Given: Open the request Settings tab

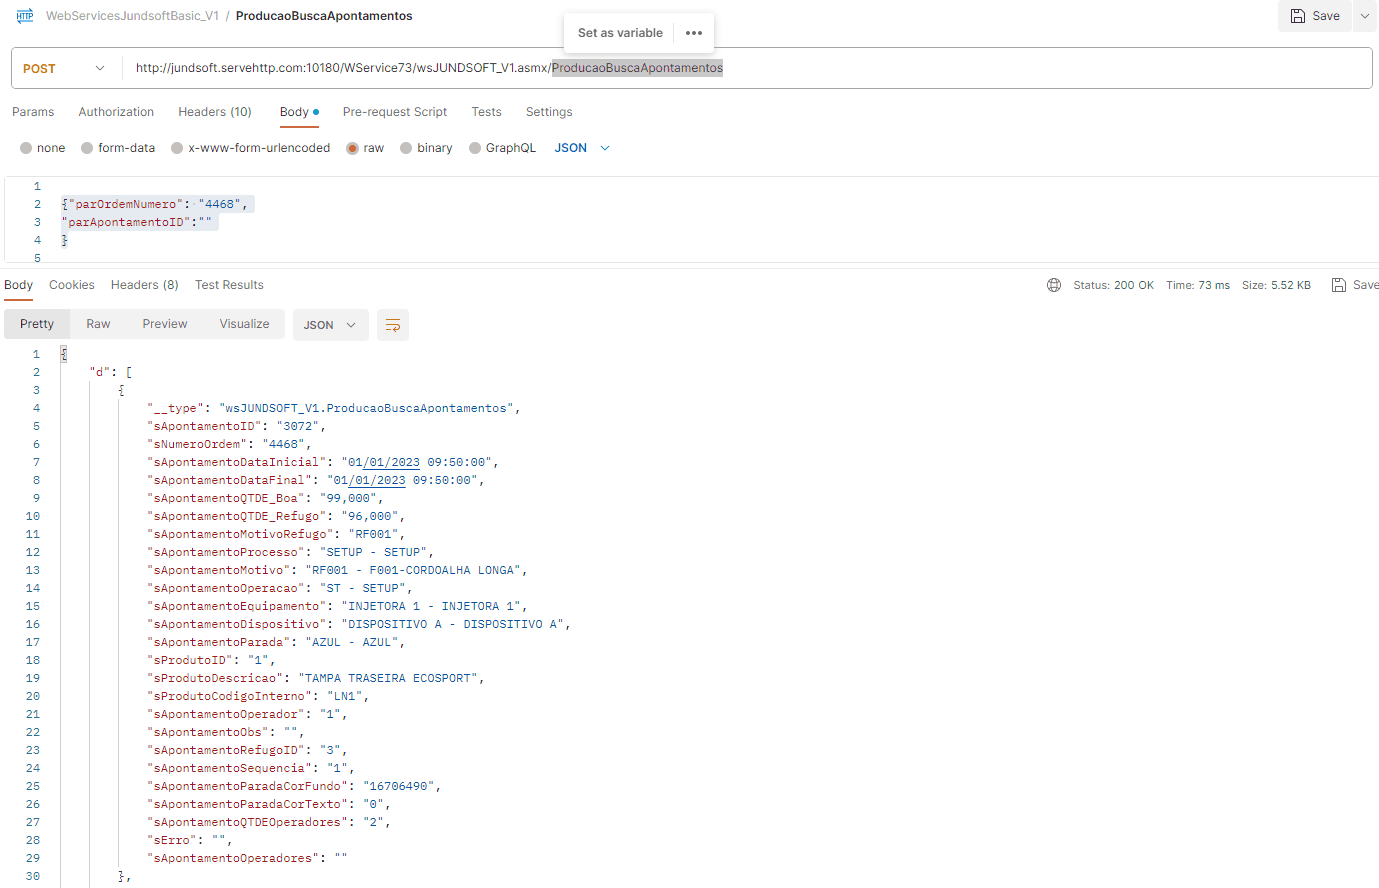Looking at the screenshot, I should pyautogui.click(x=549, y=112).
